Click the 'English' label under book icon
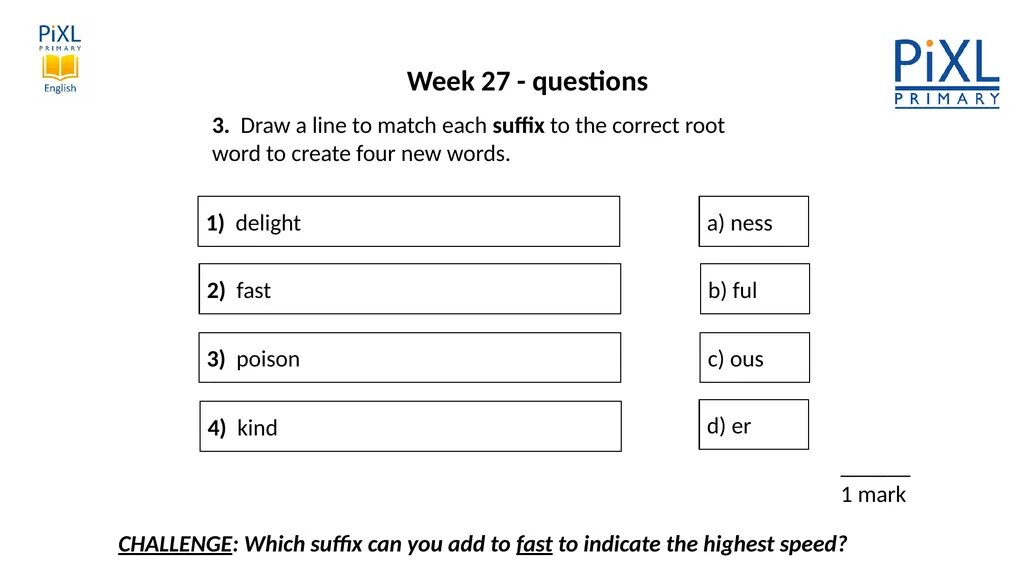This screenshot has width=1024, height=575. [x=60, y=88]
